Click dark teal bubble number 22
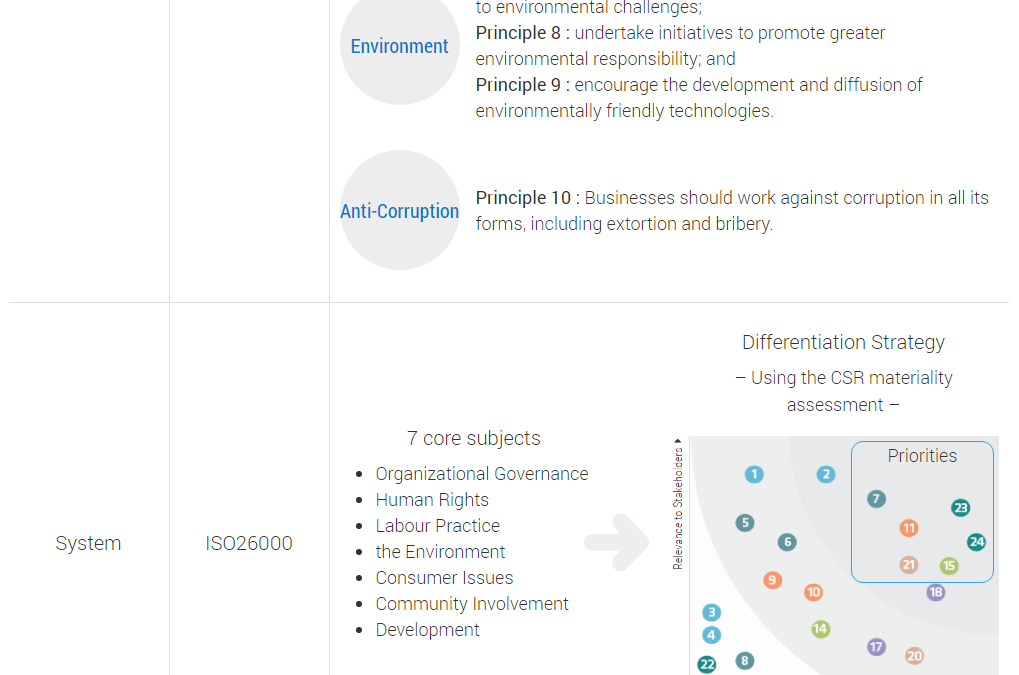This screenshot has width=1019, height=675. pos(707,664)
